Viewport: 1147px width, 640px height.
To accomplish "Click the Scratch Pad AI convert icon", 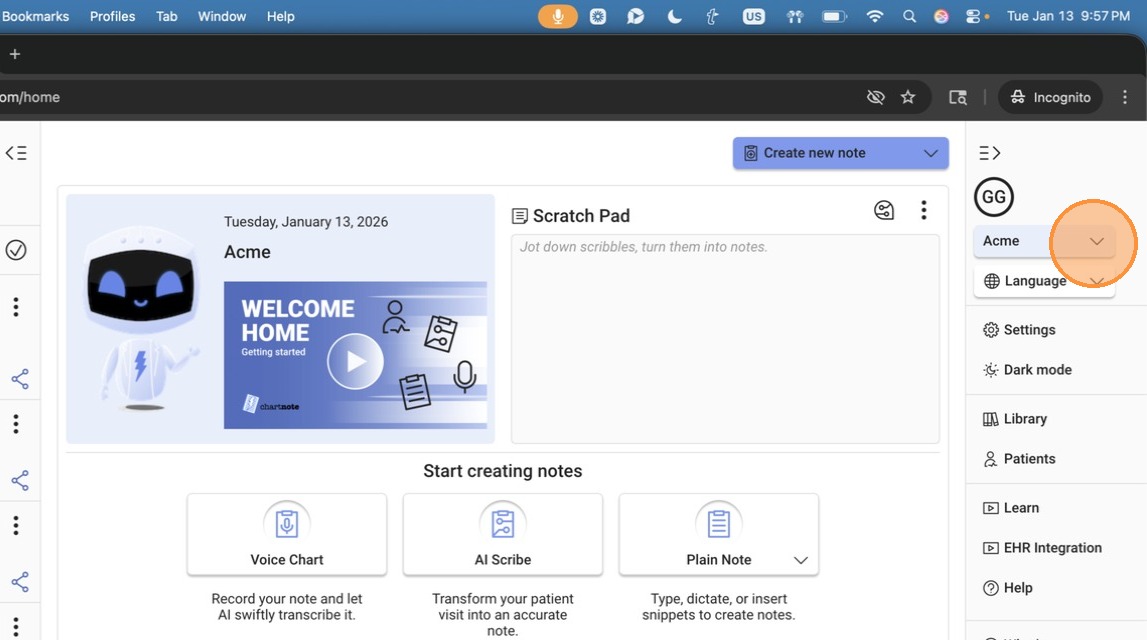I will 884,211.
